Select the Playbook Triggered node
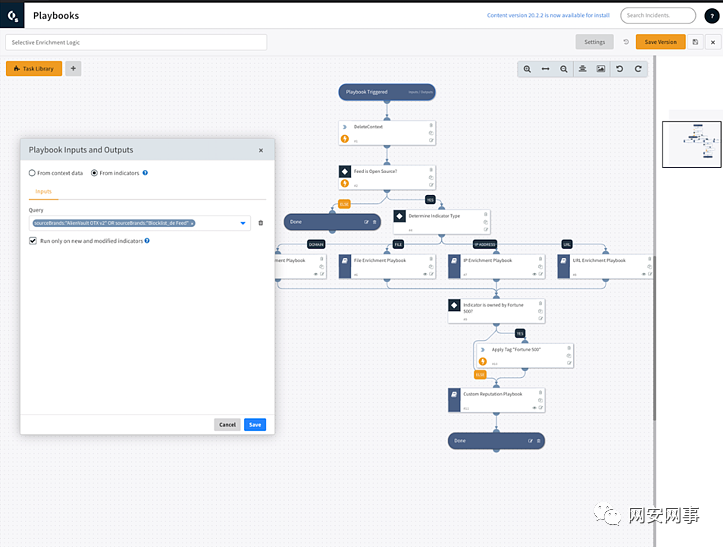Viewport: 723px width, 547px height. 387,92
